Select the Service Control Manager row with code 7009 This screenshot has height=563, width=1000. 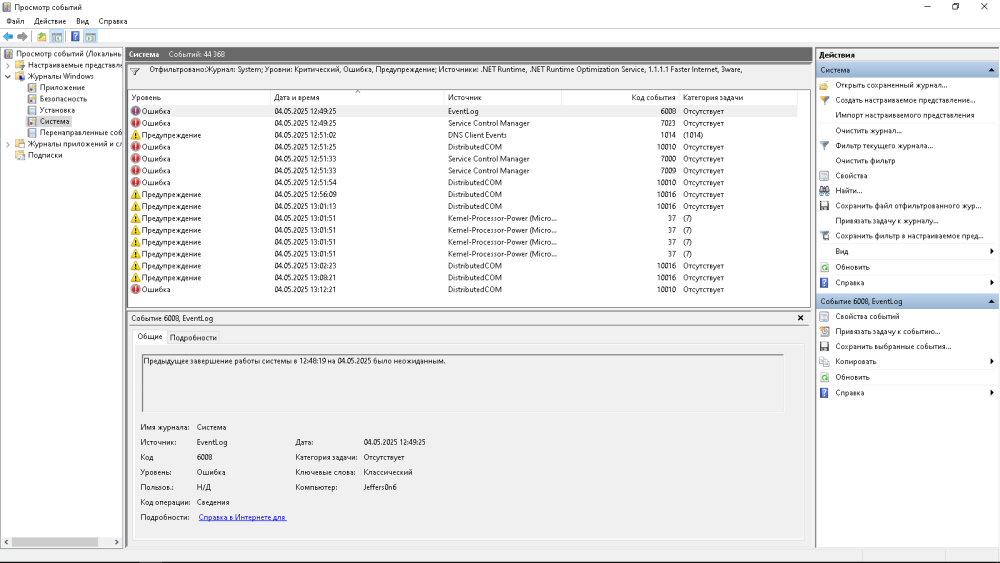pyautogui.click(x=463, y=171)
